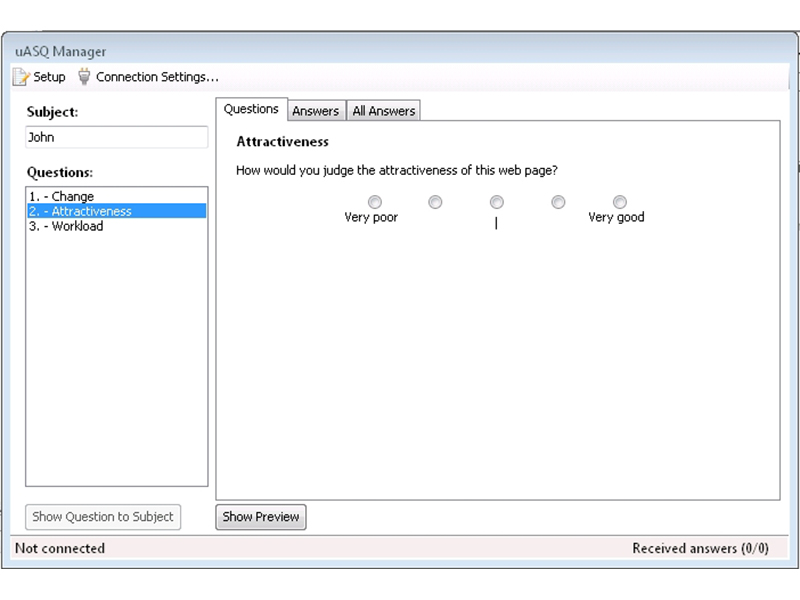Switch to the Questions tab

point(251,110)
